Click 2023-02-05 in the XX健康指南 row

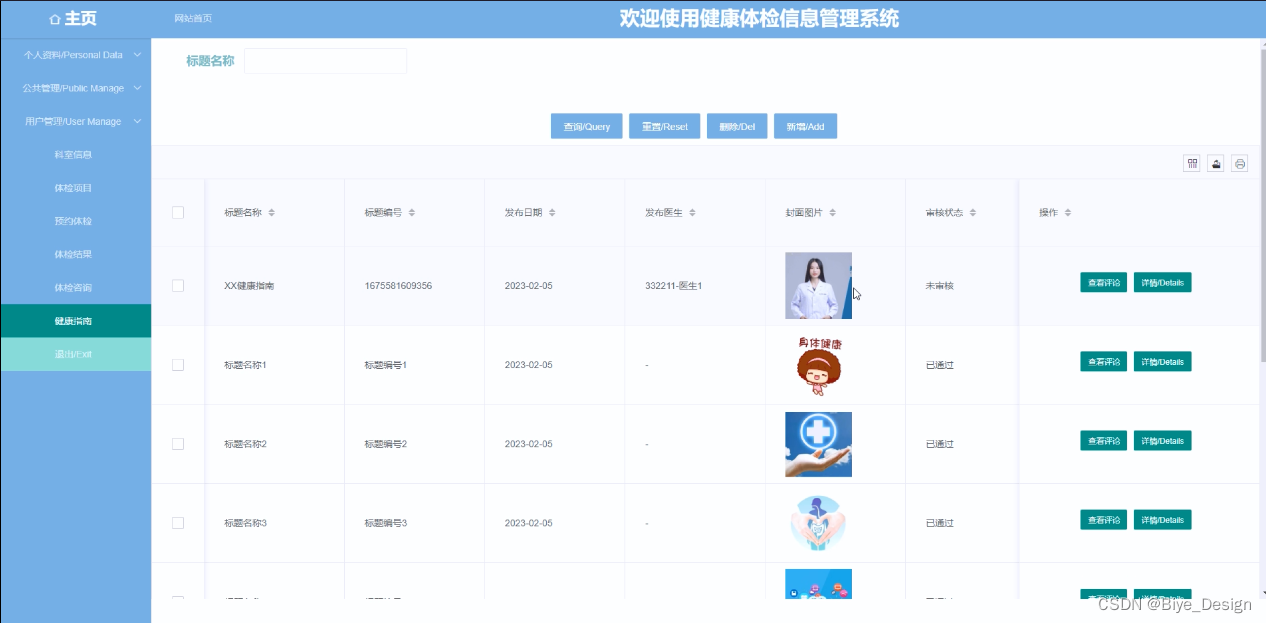coord(529,286)
